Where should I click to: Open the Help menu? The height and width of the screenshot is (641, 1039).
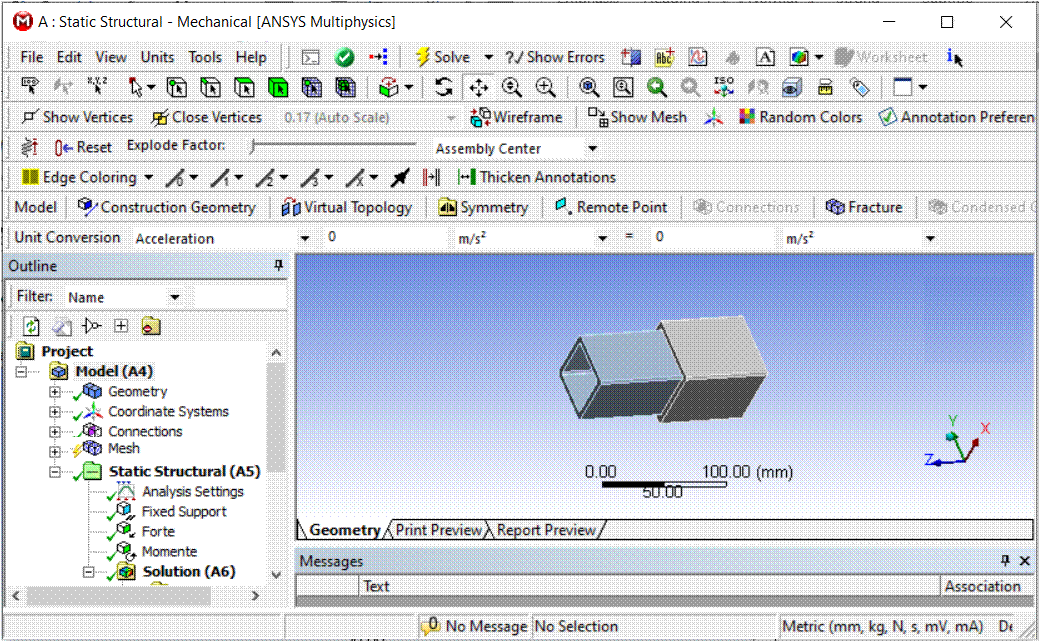(251, 58)
